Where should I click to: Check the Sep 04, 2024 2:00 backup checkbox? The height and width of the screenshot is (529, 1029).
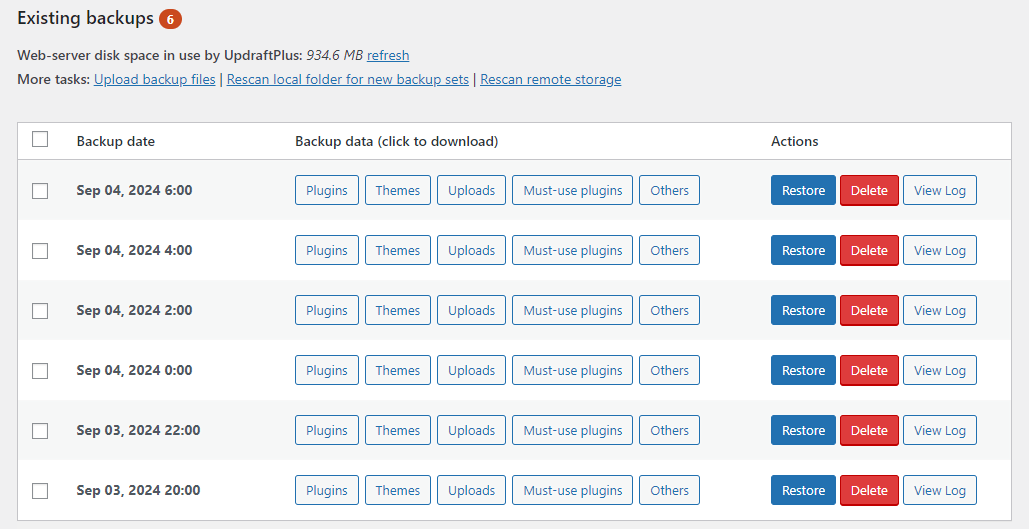[40, 310]
